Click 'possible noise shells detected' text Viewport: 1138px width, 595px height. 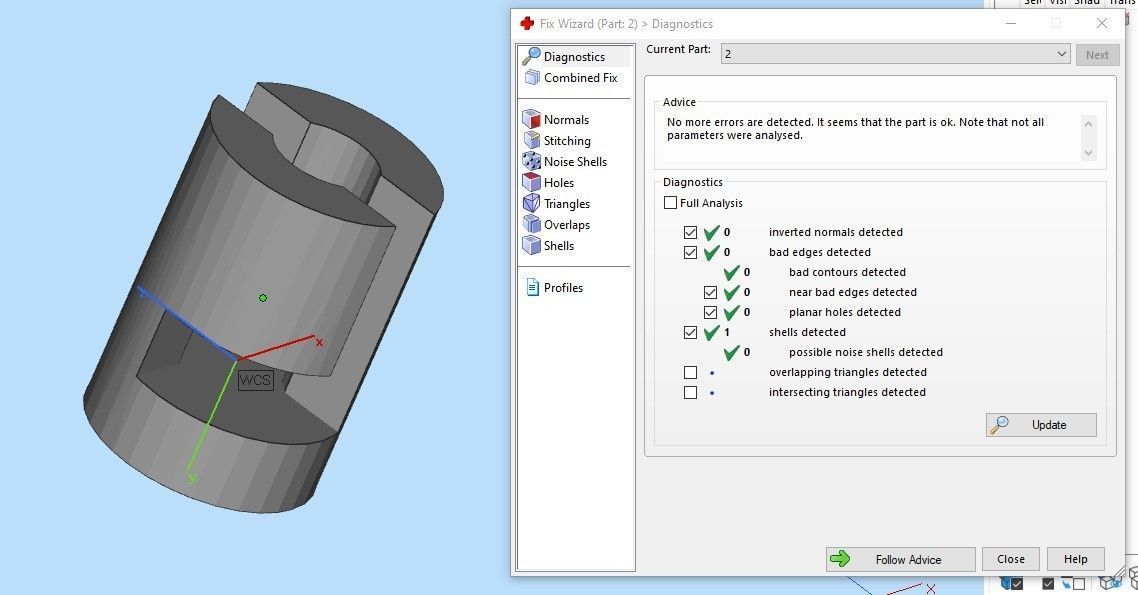click(866, 353)
